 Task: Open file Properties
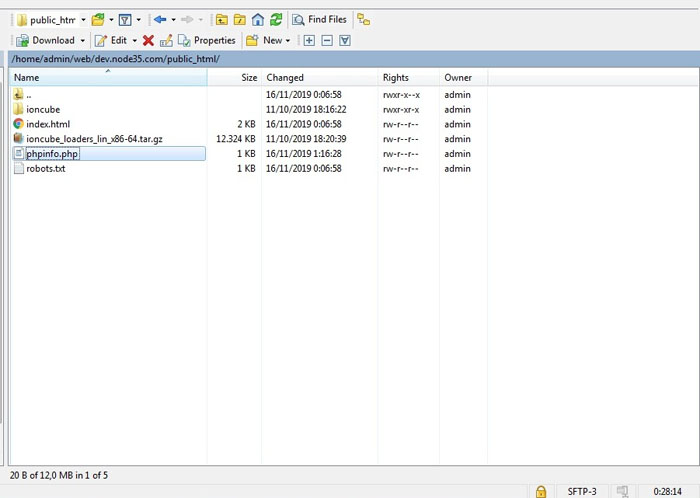[207, 41]
